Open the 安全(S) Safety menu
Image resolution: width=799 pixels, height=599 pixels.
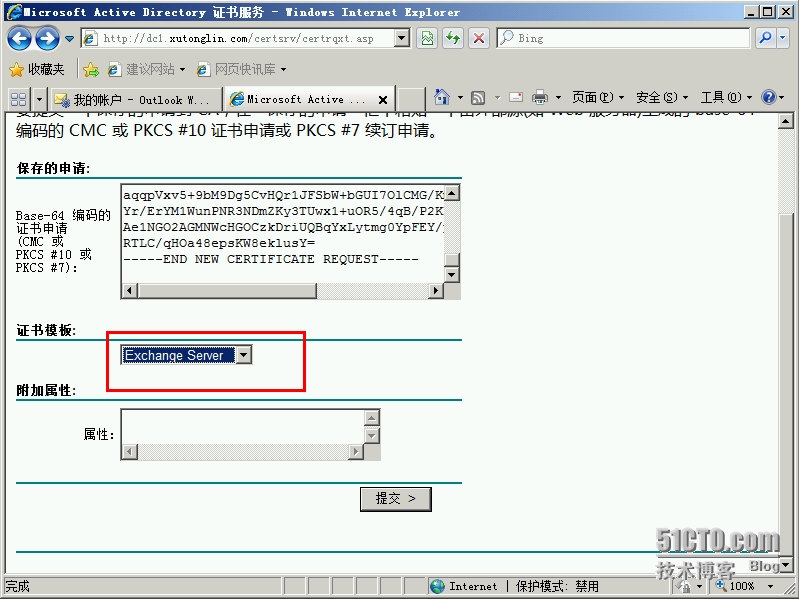661,97
